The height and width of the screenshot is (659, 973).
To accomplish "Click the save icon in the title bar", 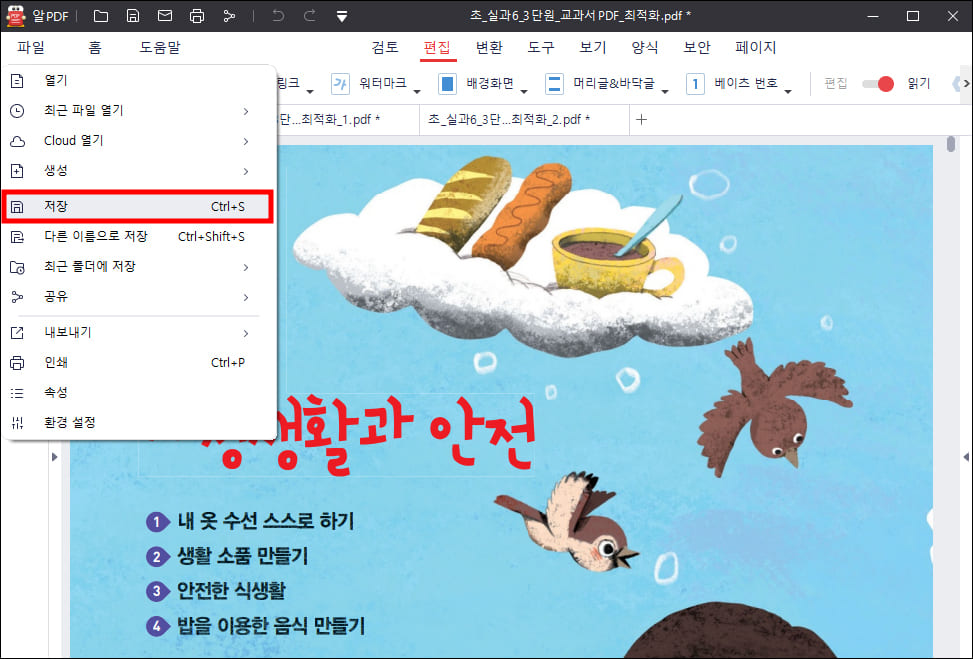I will tap(133, 15).
